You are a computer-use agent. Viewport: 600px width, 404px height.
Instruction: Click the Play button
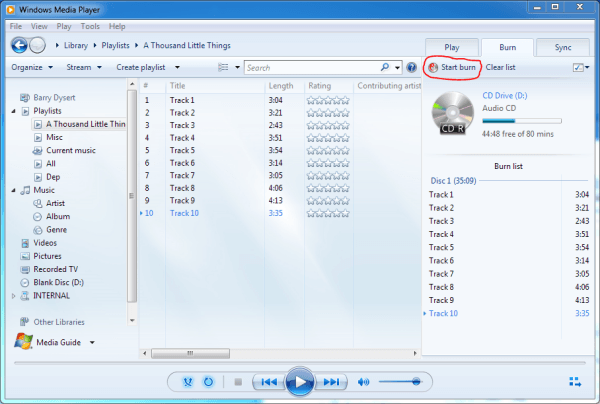pos(300,381)
